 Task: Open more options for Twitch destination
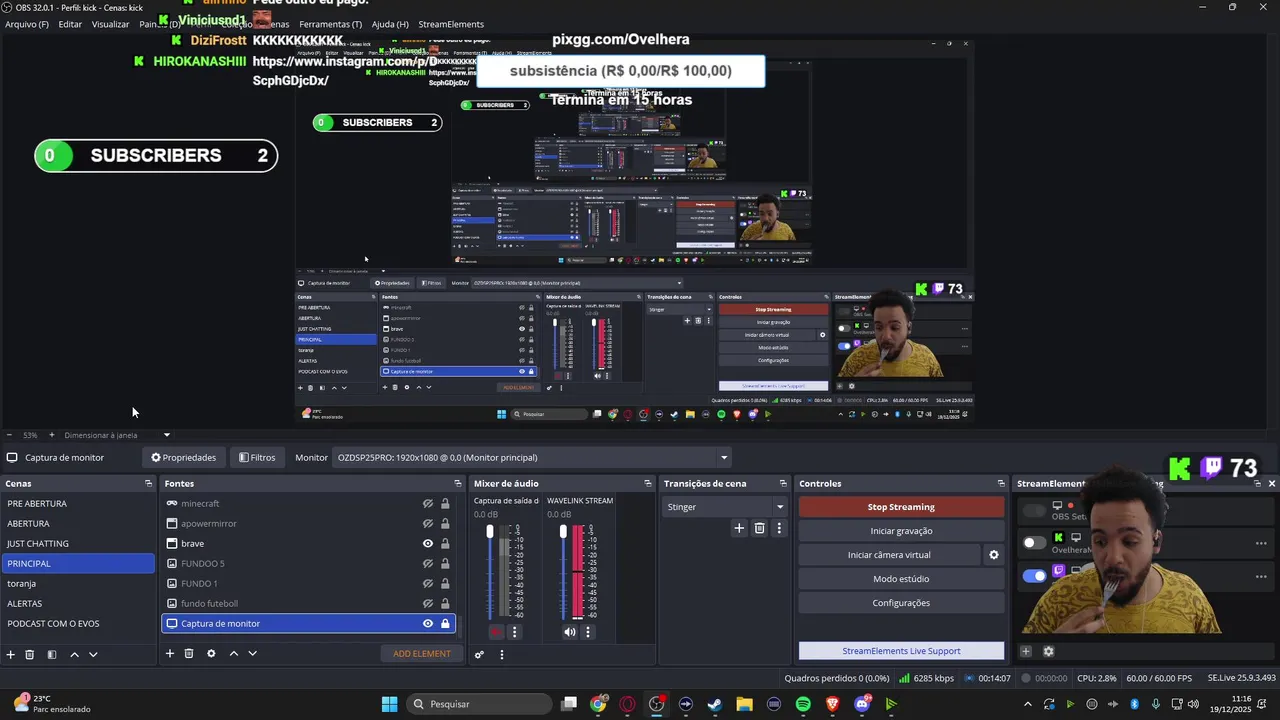pos(1261,575)
